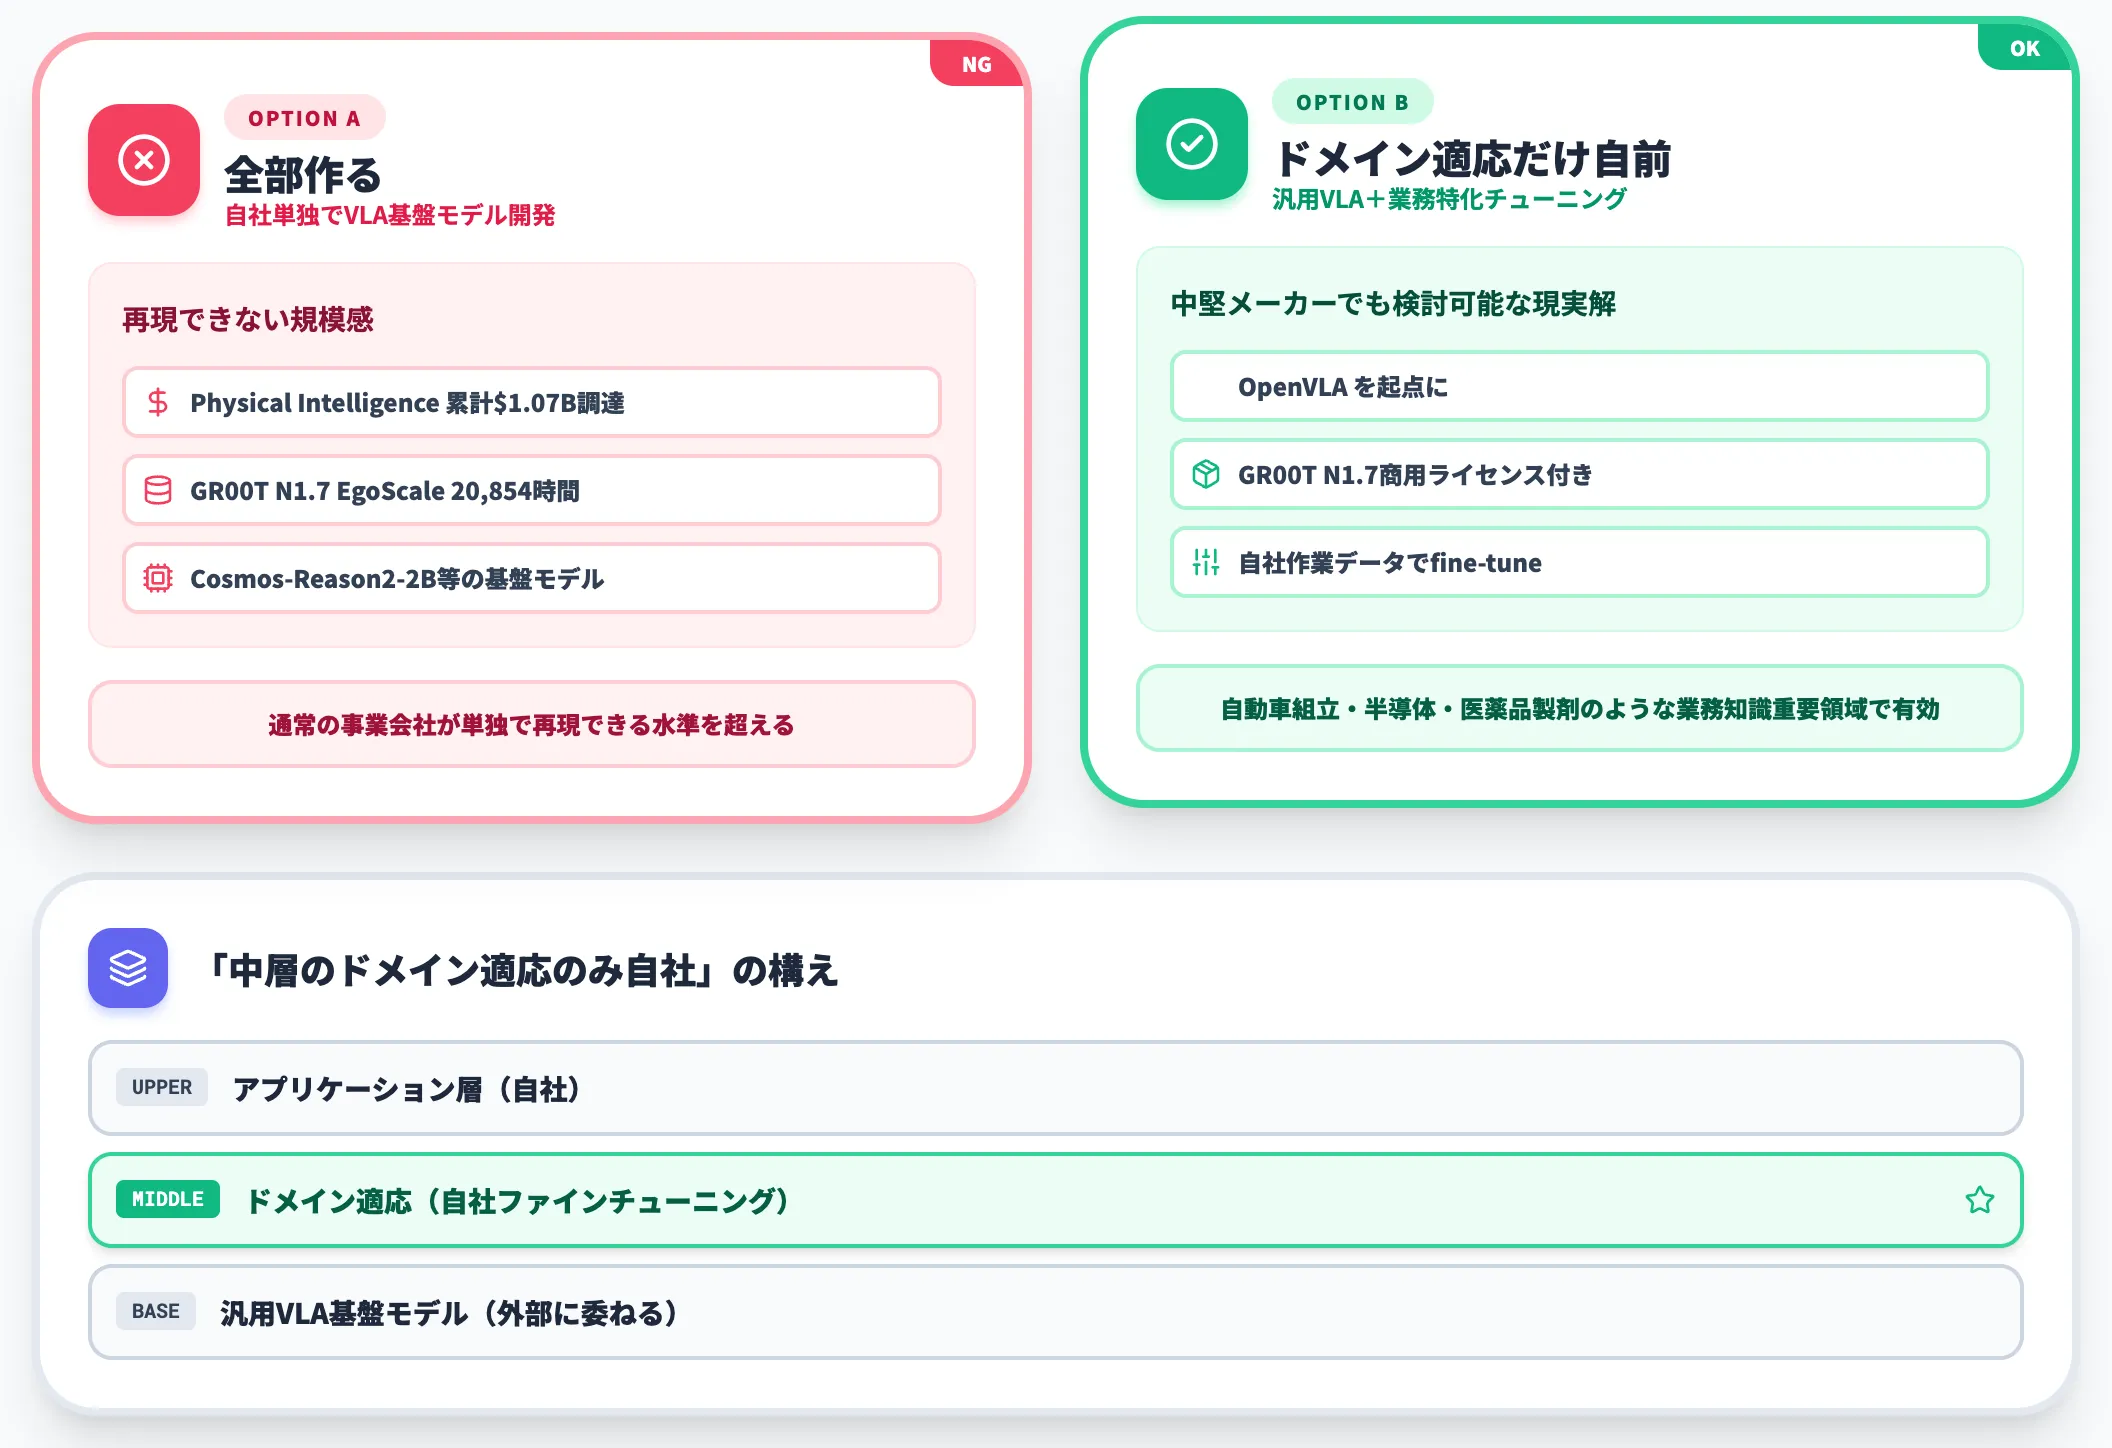Click the dollar icon beside Physical Intelligence
2112x1448 pixels.
point(158,402)
